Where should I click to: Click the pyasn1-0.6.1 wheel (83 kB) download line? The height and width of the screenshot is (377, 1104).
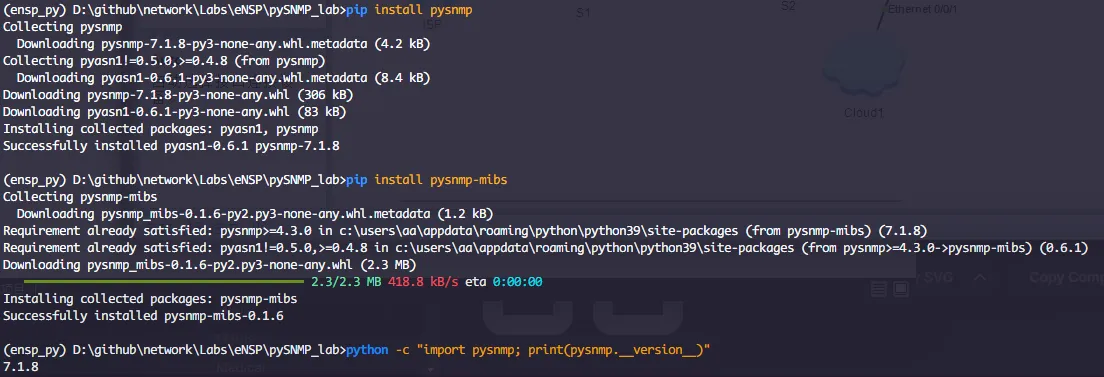(x=175, y=111)
